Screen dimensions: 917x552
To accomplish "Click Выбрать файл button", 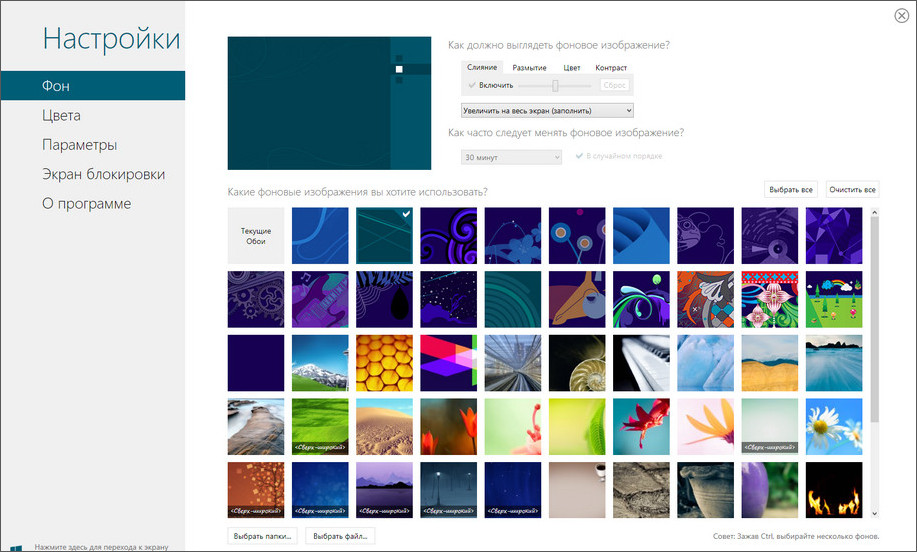I will click(x=340, y=536).
